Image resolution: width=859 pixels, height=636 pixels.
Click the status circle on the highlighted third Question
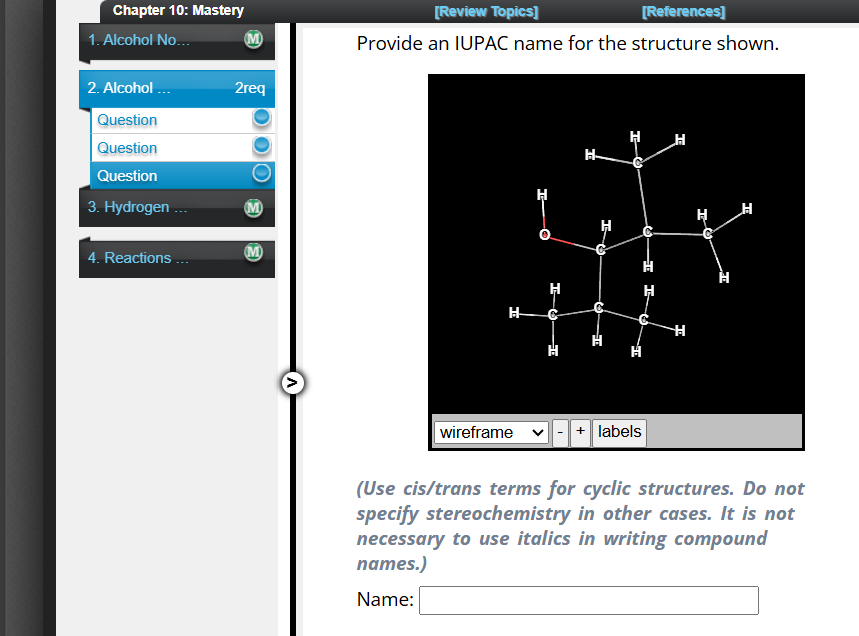pyautogui.click(x=261, y=173)
